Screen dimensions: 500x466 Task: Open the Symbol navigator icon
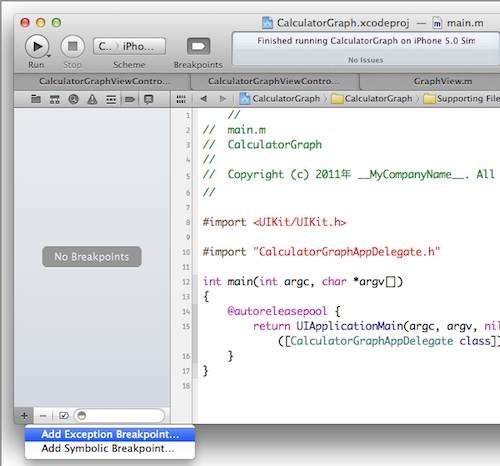tap(55, 99)
